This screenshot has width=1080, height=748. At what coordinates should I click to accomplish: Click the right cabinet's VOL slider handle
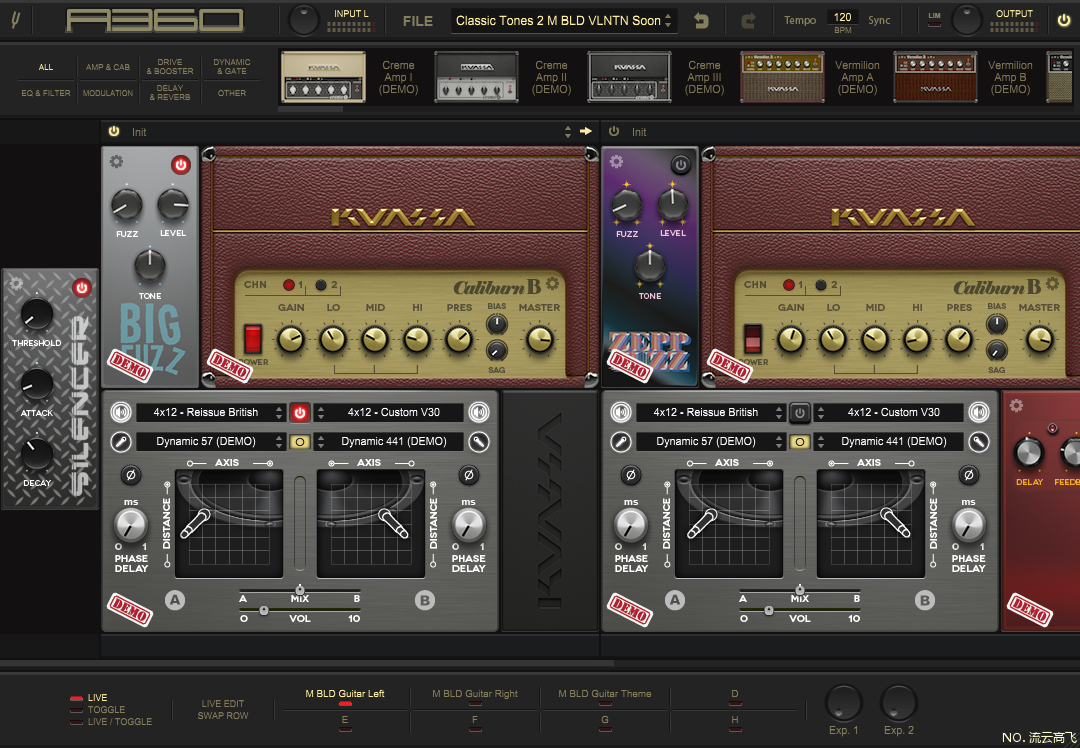click(x=769, y=610)
